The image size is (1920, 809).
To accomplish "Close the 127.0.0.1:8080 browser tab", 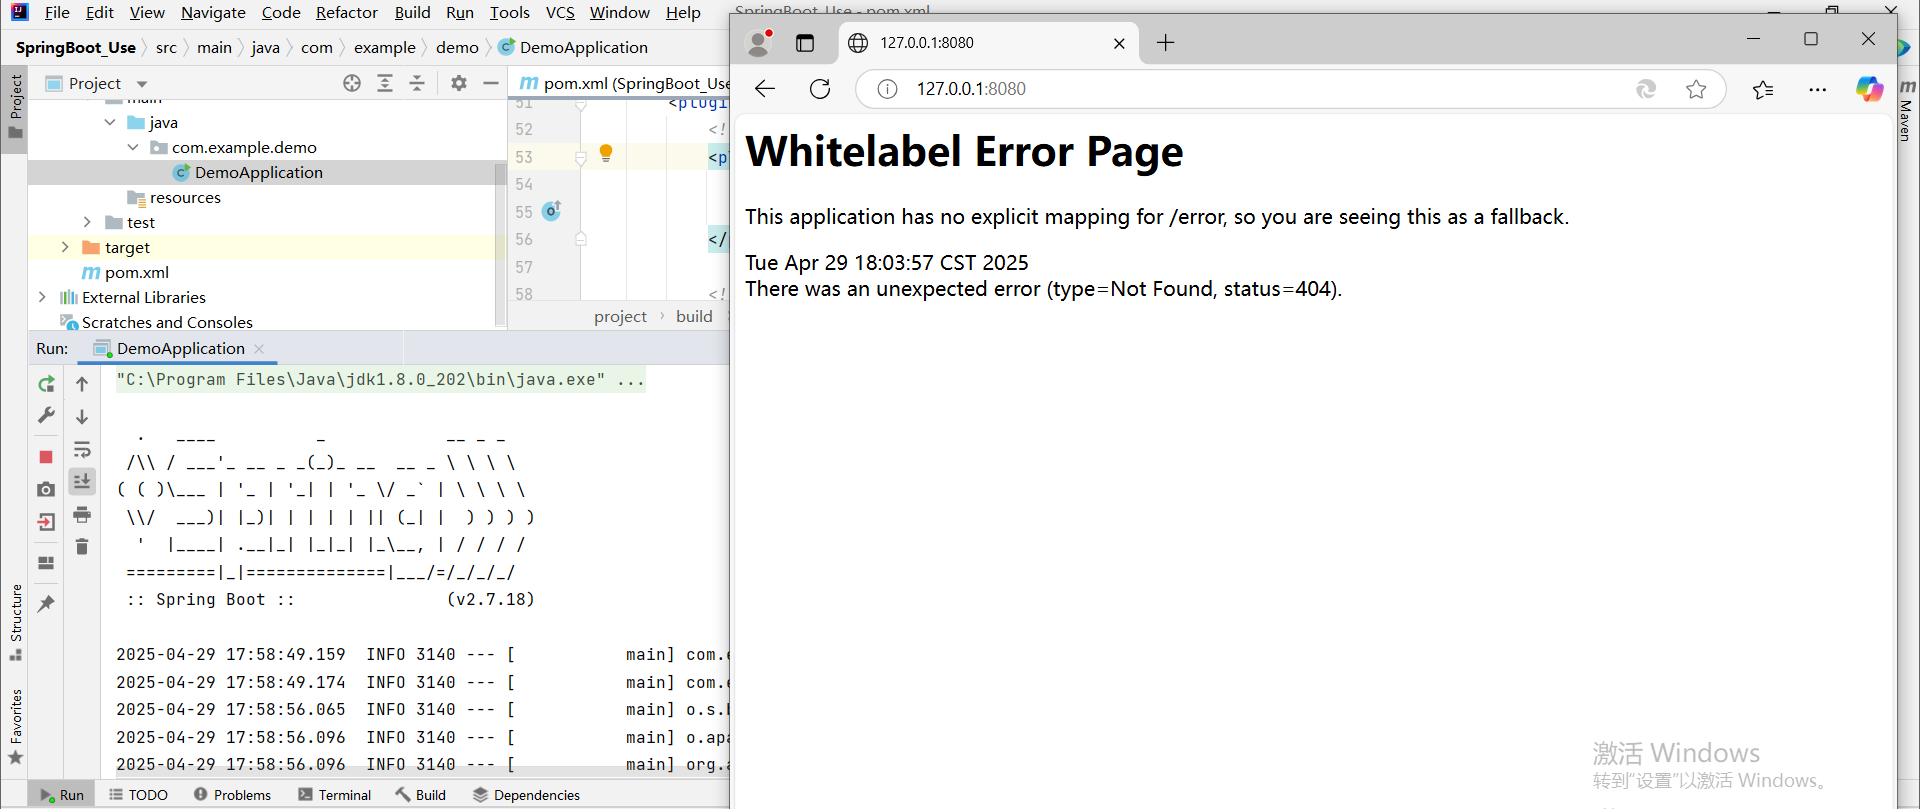I will click(x=1119, y=43).
